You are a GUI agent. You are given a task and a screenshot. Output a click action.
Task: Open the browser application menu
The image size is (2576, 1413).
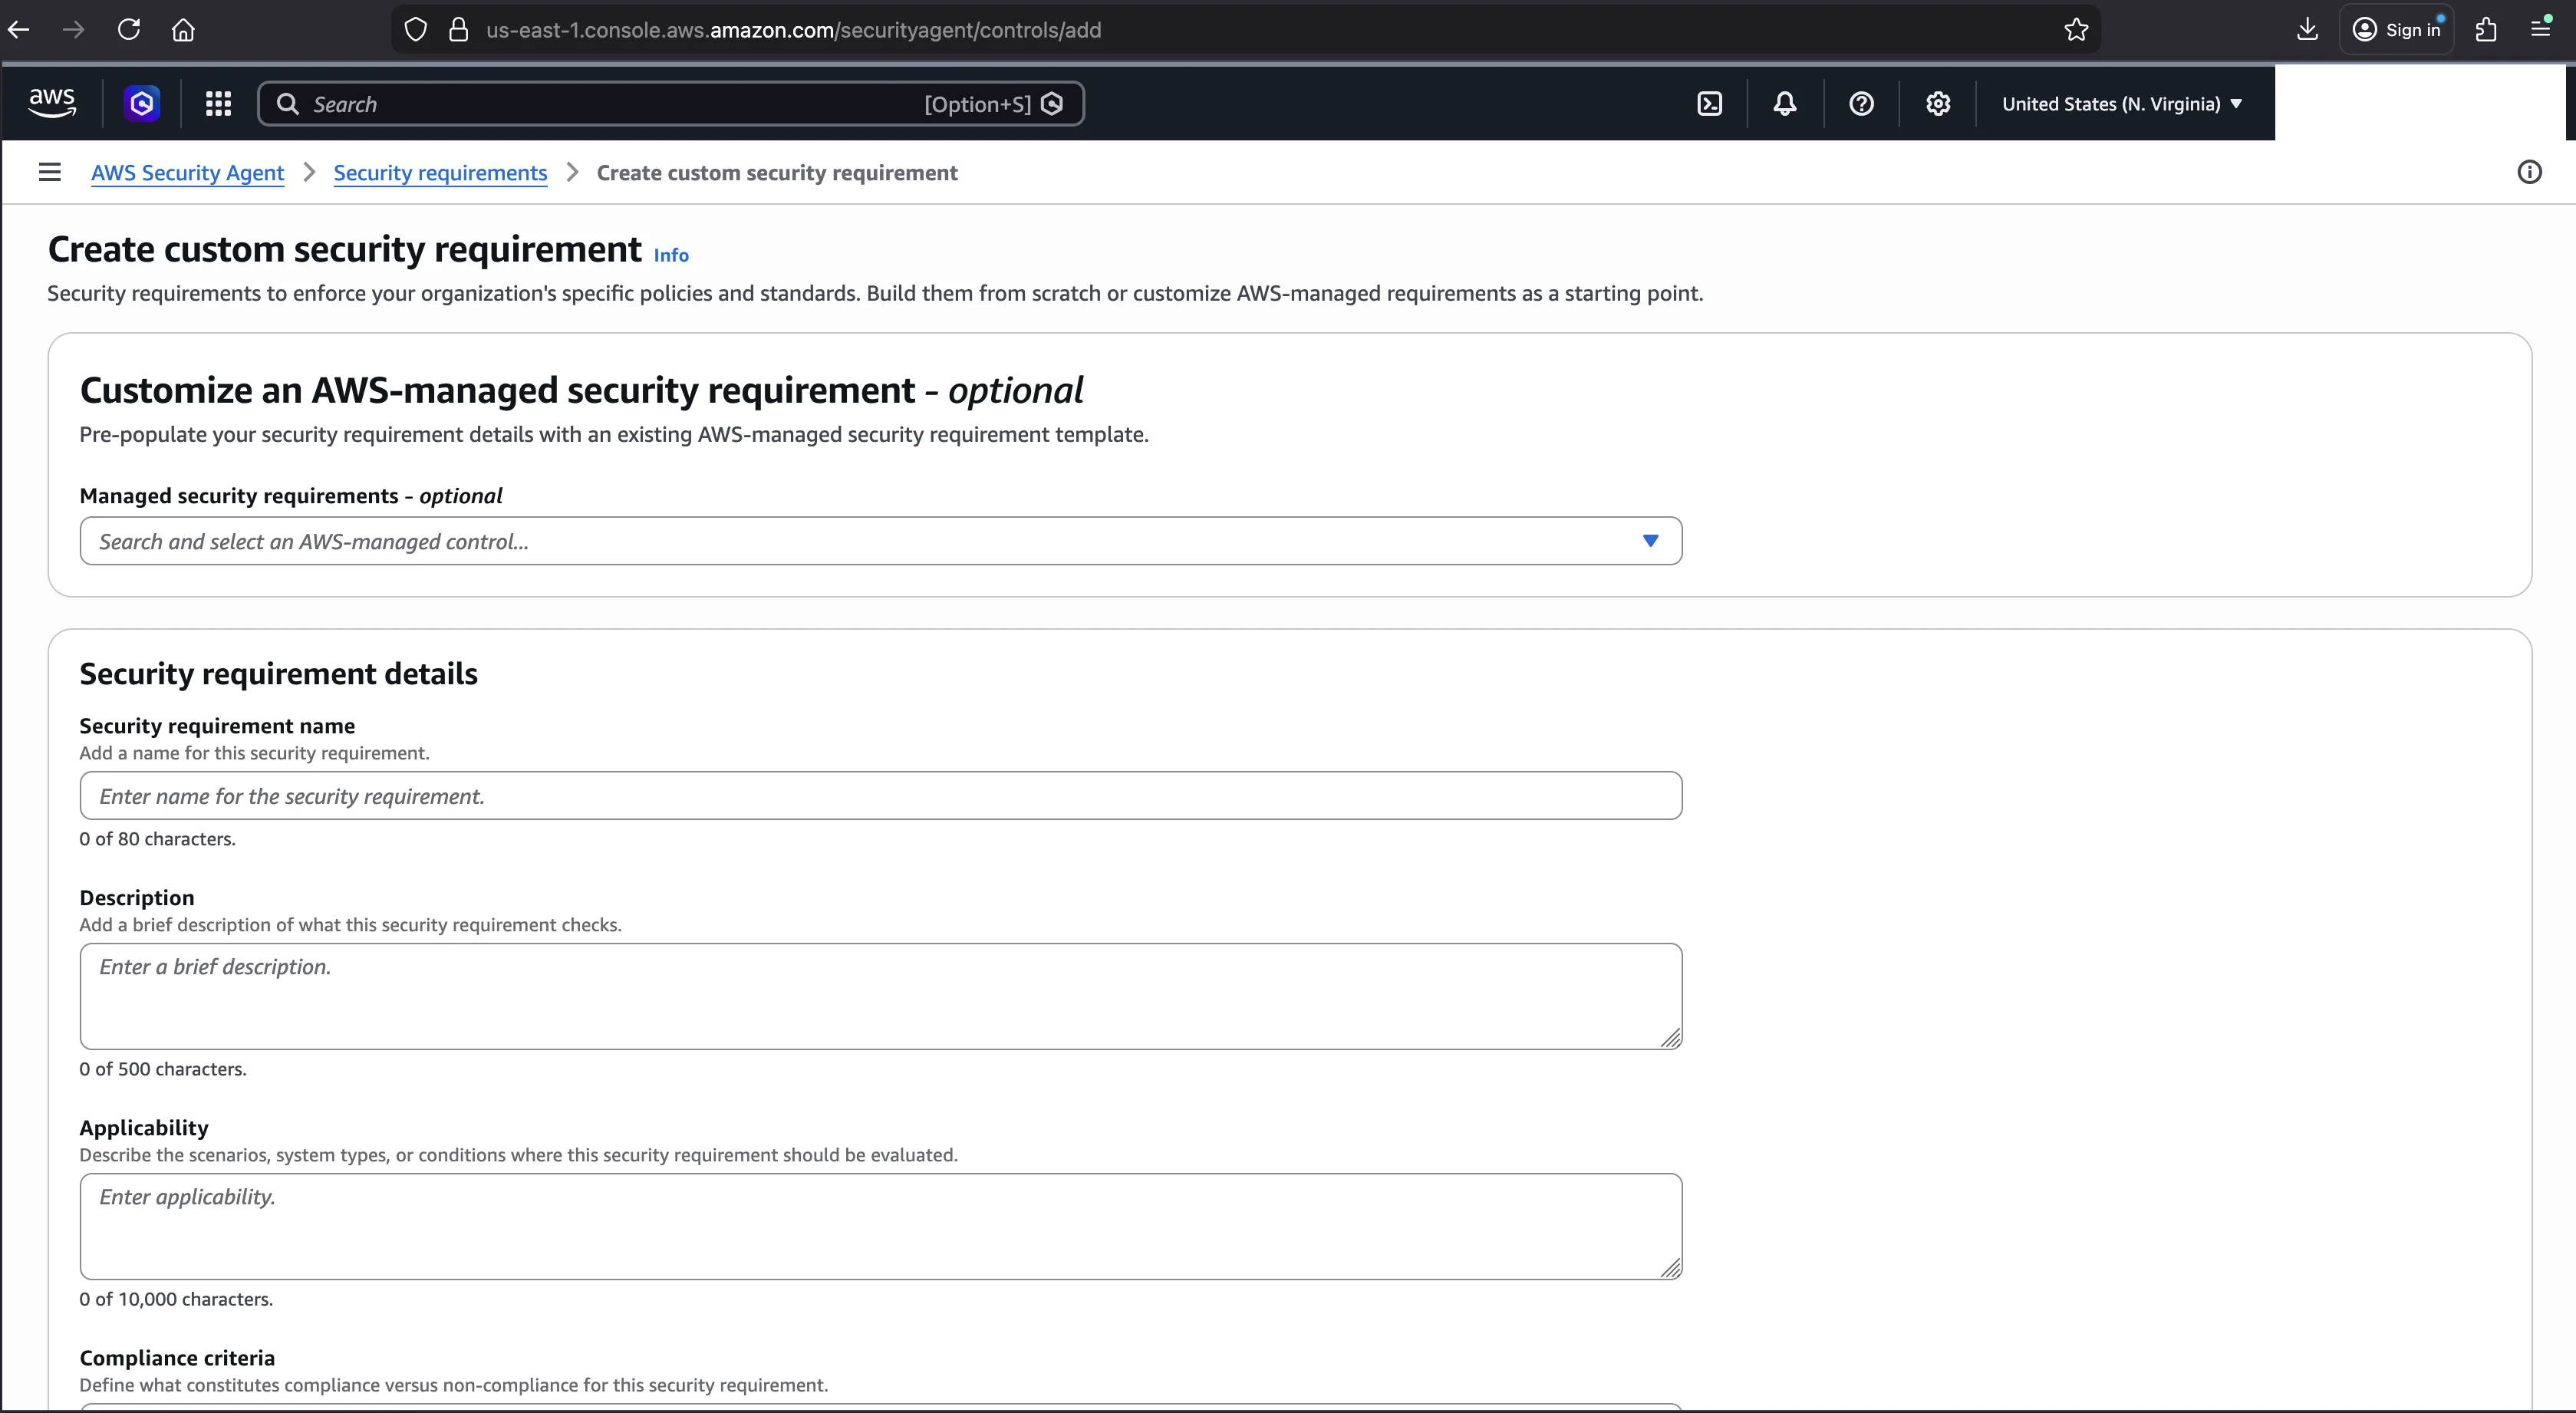coord(2540,30)
